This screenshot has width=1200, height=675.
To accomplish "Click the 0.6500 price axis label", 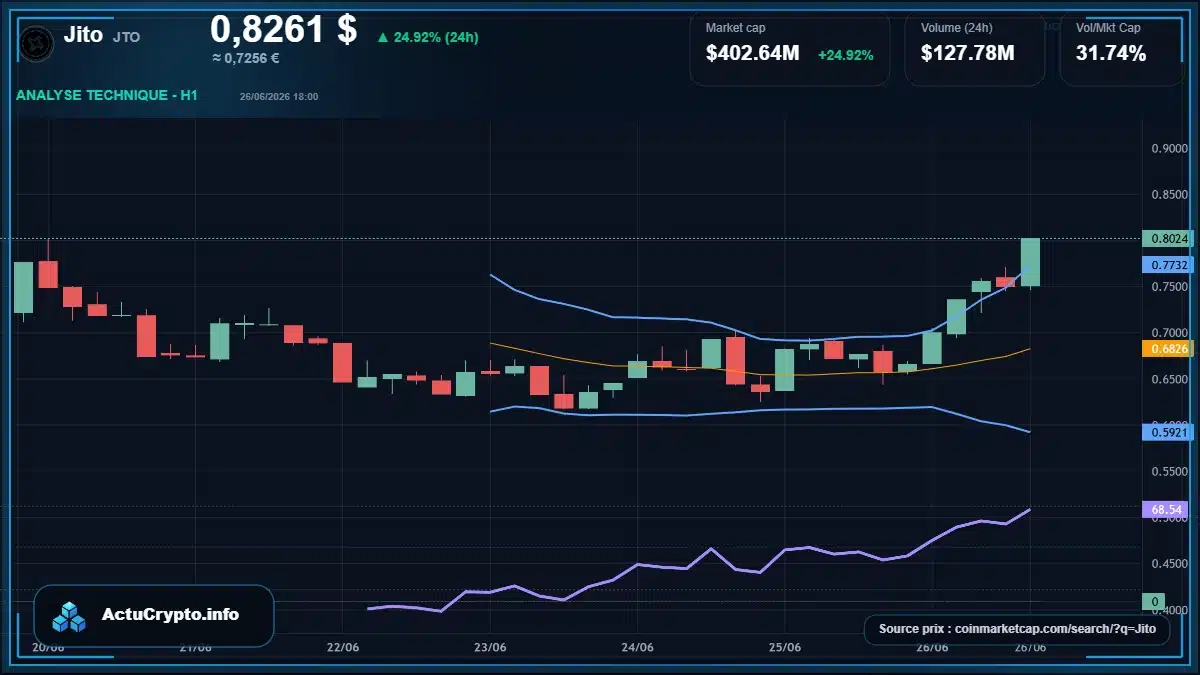I will [x=1170, y=380].
